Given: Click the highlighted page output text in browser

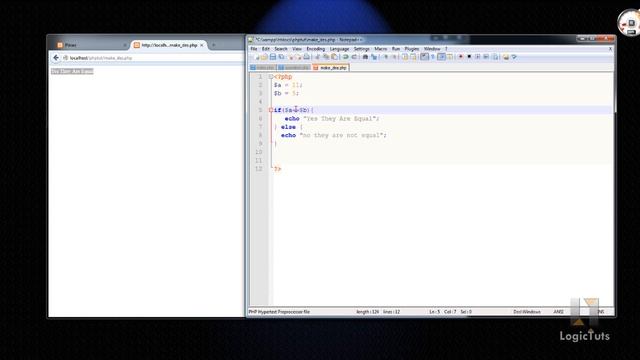Looking at the screenshot, I should (72, 71).
